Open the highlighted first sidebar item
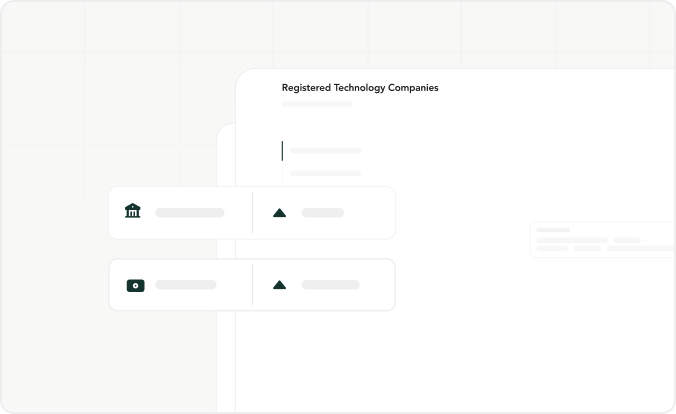The image size is (676, 414). (x=325, y=151)
